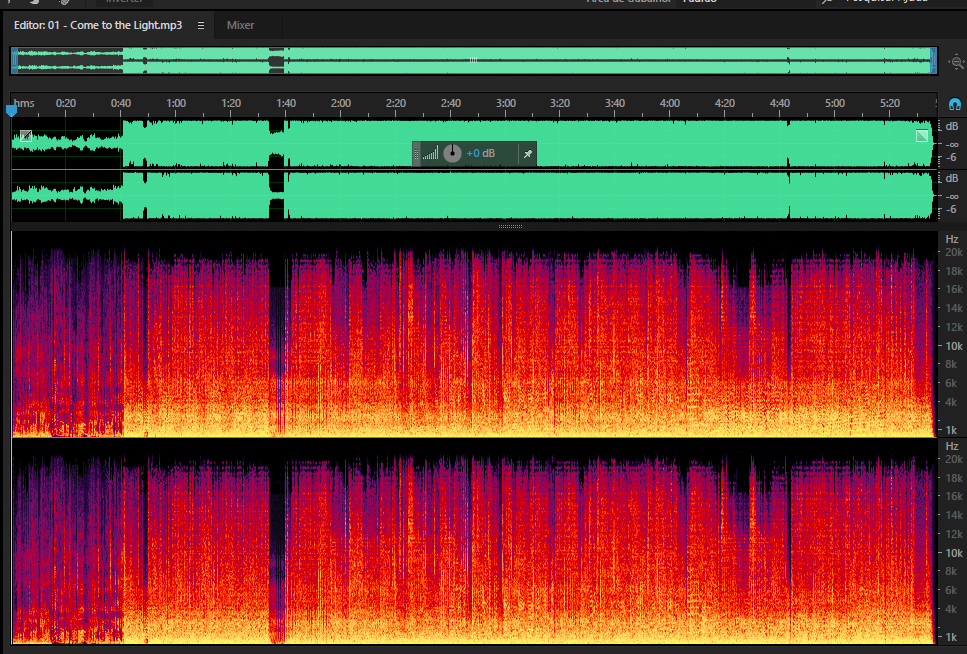Click the 2:00 mark on time ruler

340,103
